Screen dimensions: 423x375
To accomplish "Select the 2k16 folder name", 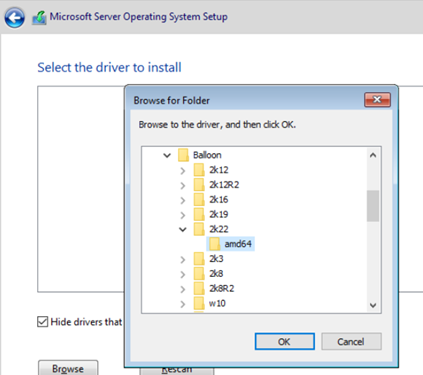I will (x=219, y=200).
